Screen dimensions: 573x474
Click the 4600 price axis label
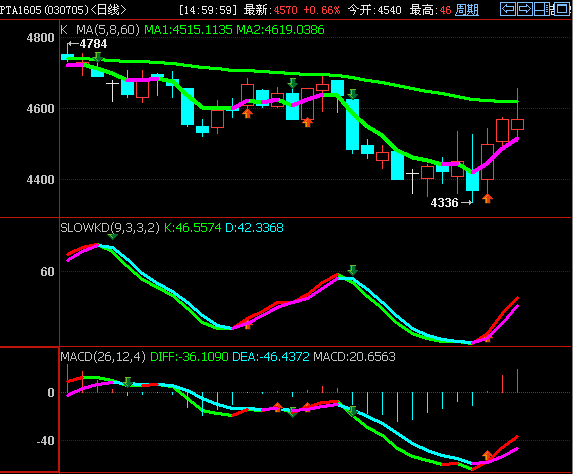click(41, 109)
